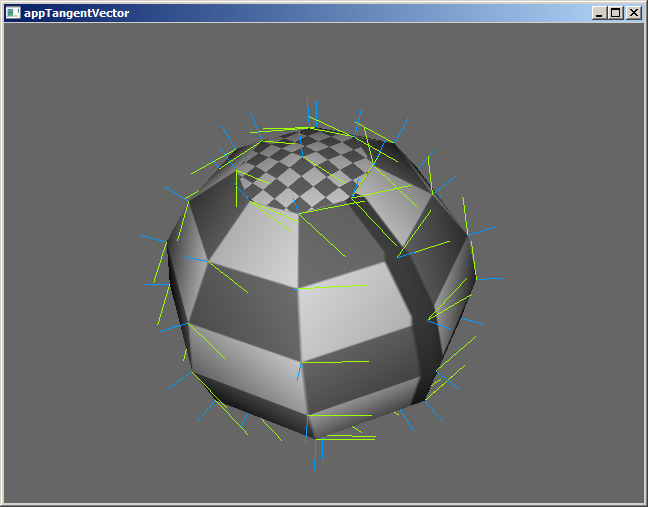The height and width of the screenshot is (507, 648).
Task: Minimize the appTangentVector window
Action: pyautogui.click(x=598, y=13)
